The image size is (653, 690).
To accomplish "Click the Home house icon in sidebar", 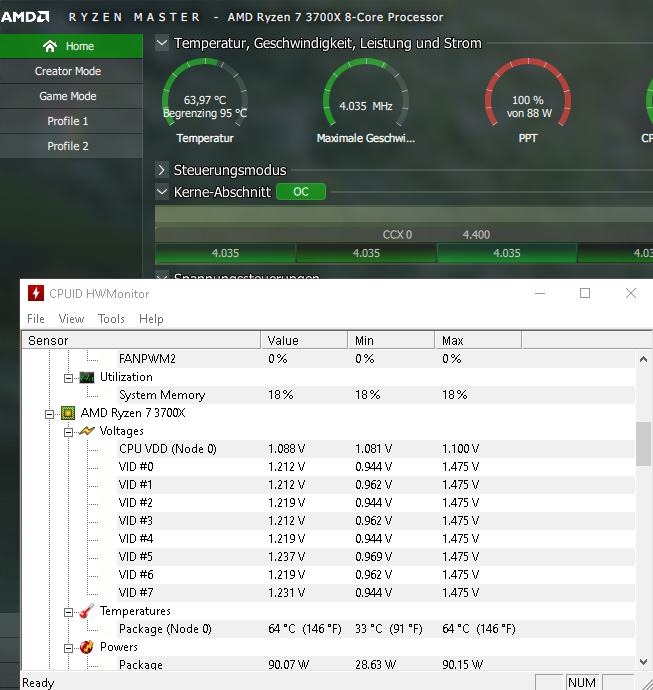I will pos(50,46).
